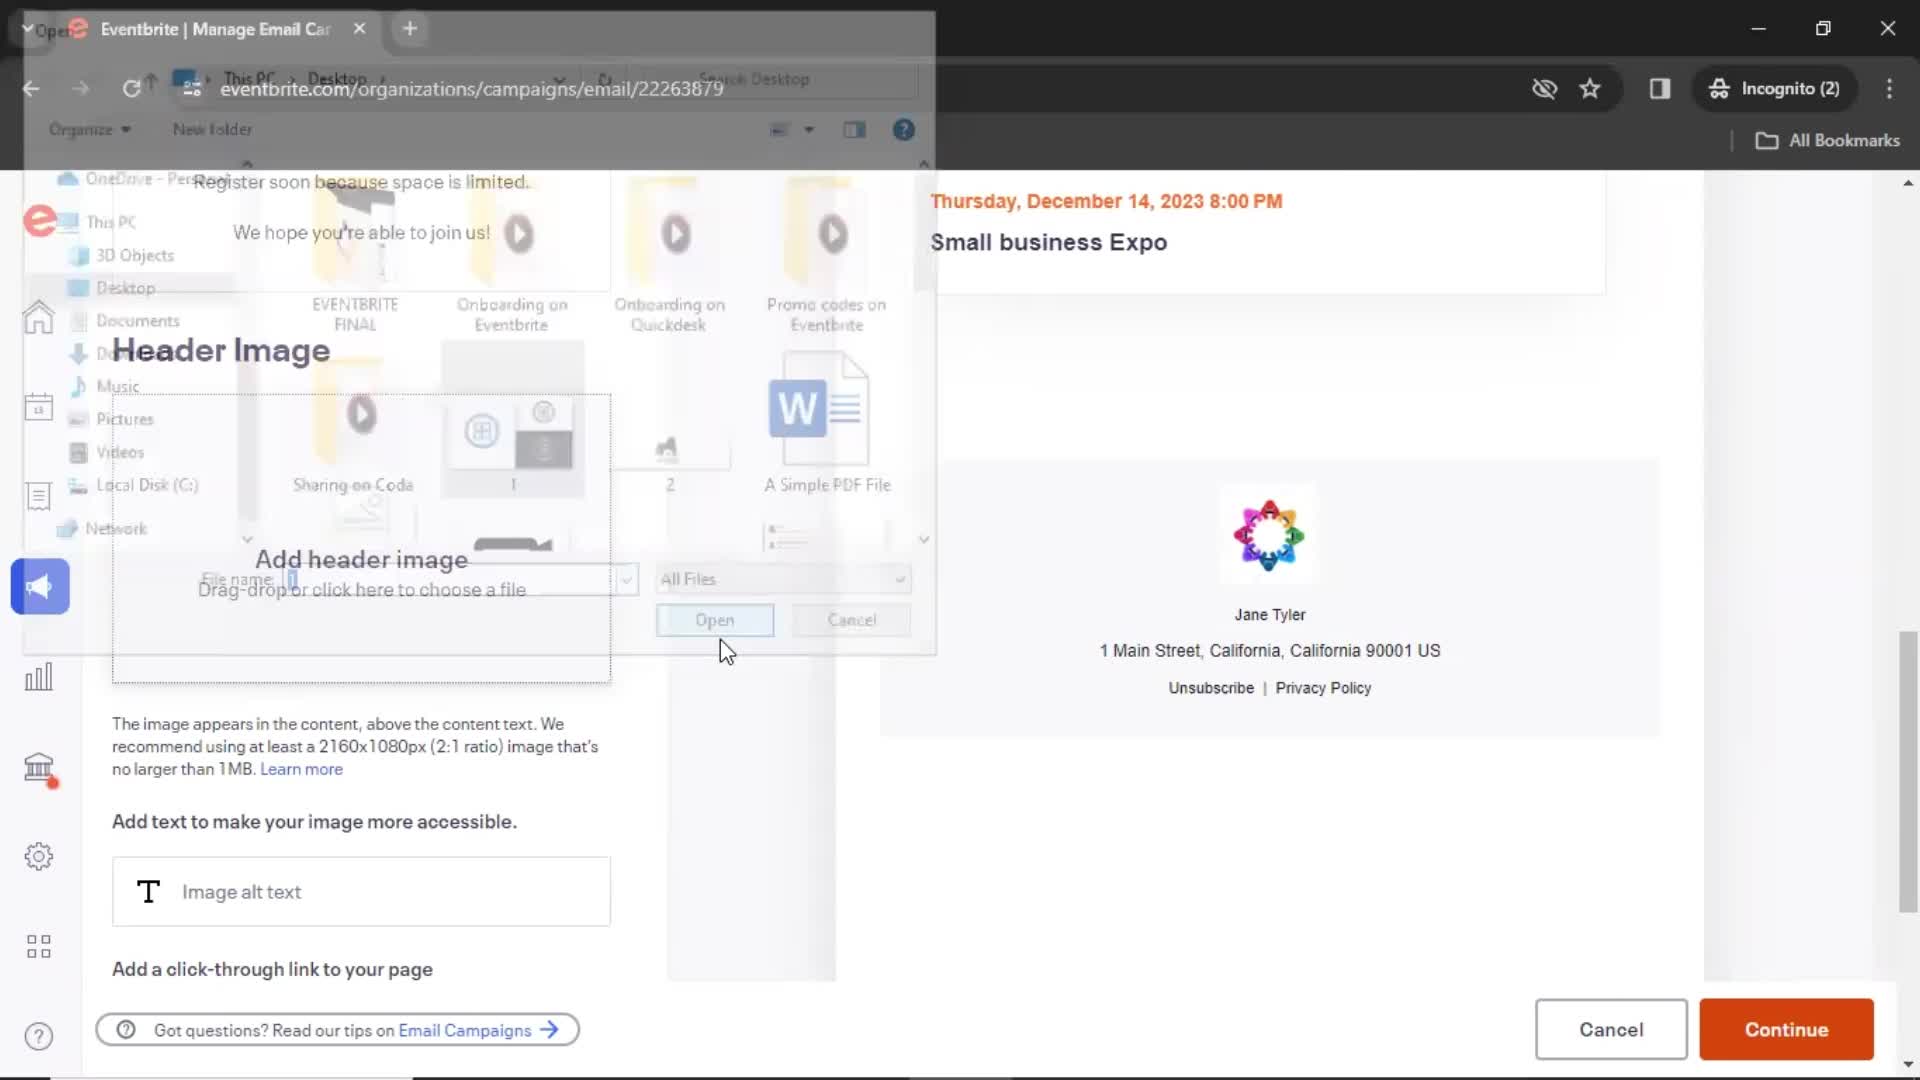Click help icon in file dialog toolbar
The image size is (1920, 1080).
(903, 129)
